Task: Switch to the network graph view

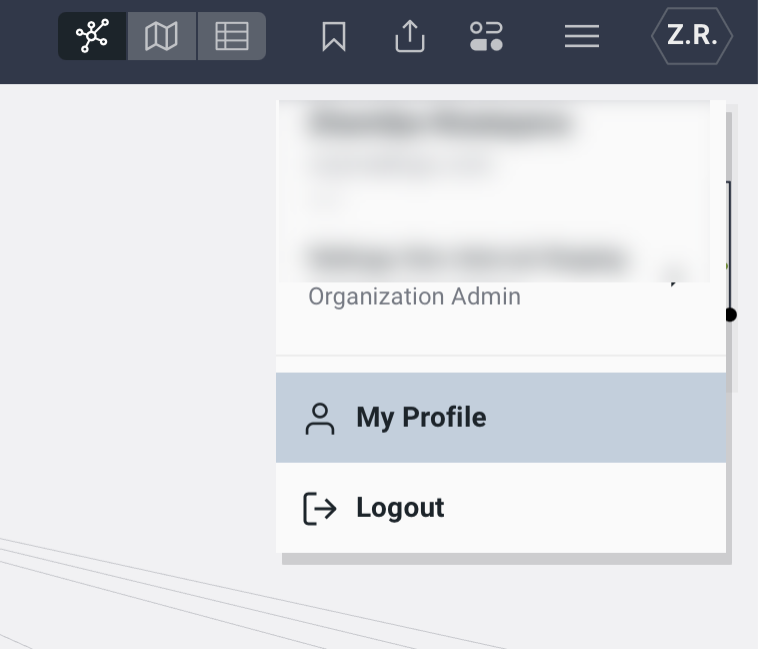Action: click(92, 37)
